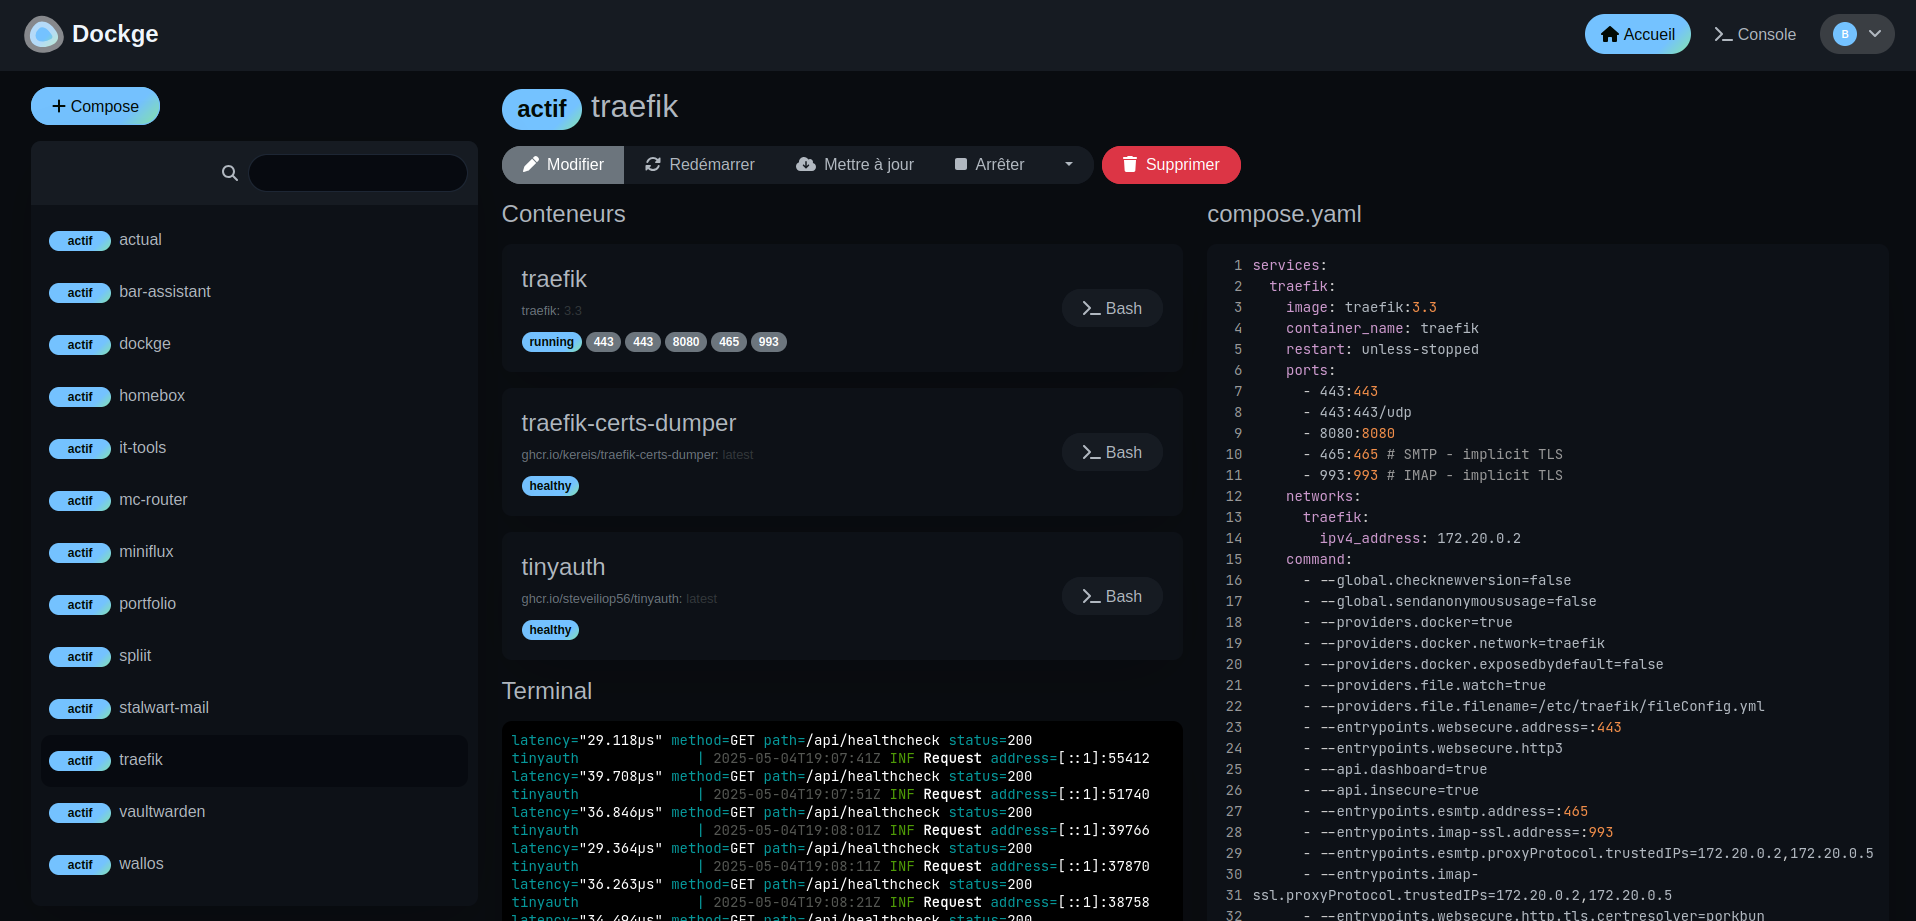Click the pencil icon on Modifier

coord(531,164)
